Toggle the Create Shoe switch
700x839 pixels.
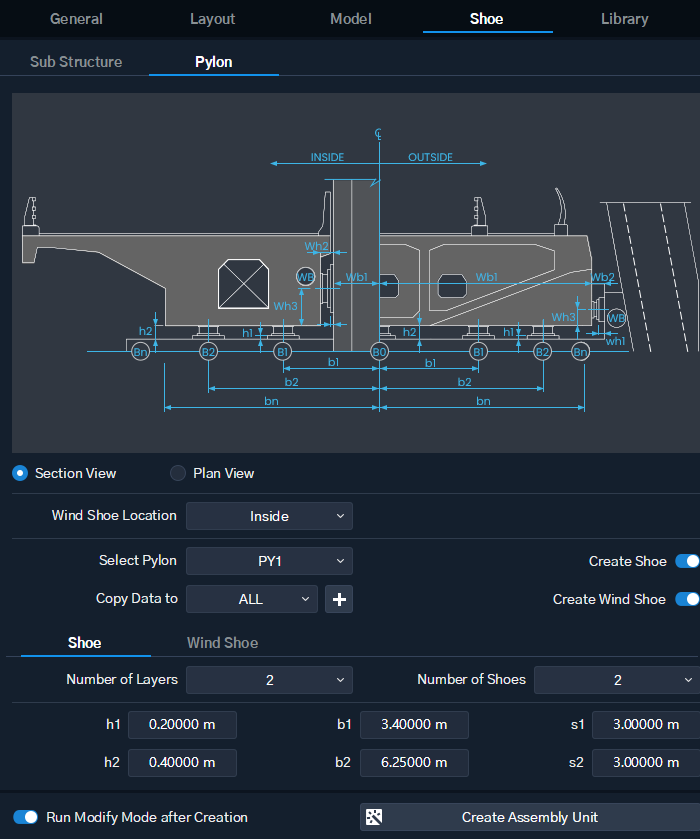(x=687, y=561)
